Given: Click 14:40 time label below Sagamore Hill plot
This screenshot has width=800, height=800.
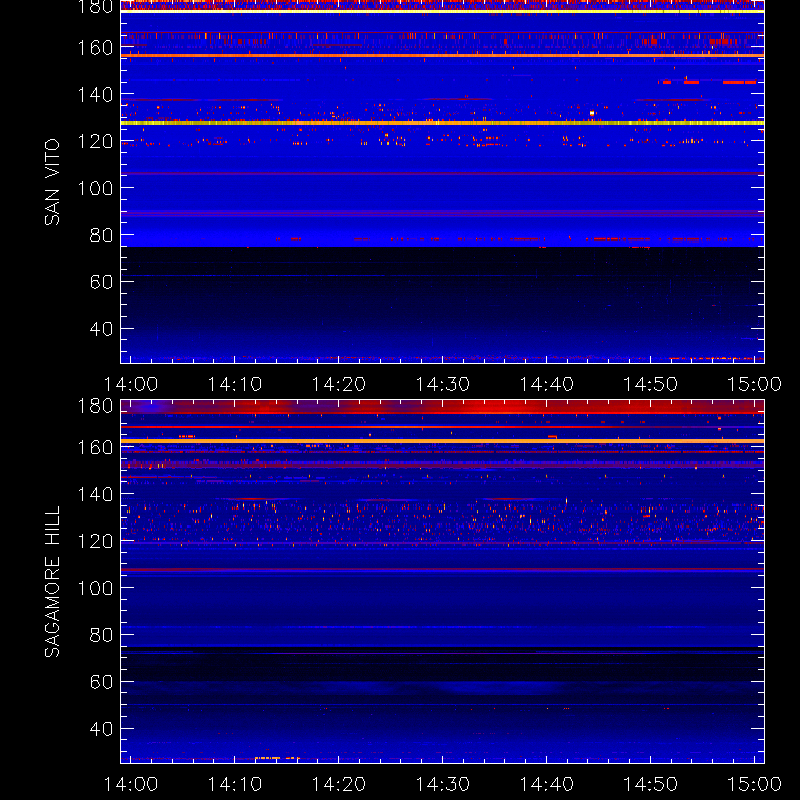Looking at the screenshot, I should coord(546,784).
